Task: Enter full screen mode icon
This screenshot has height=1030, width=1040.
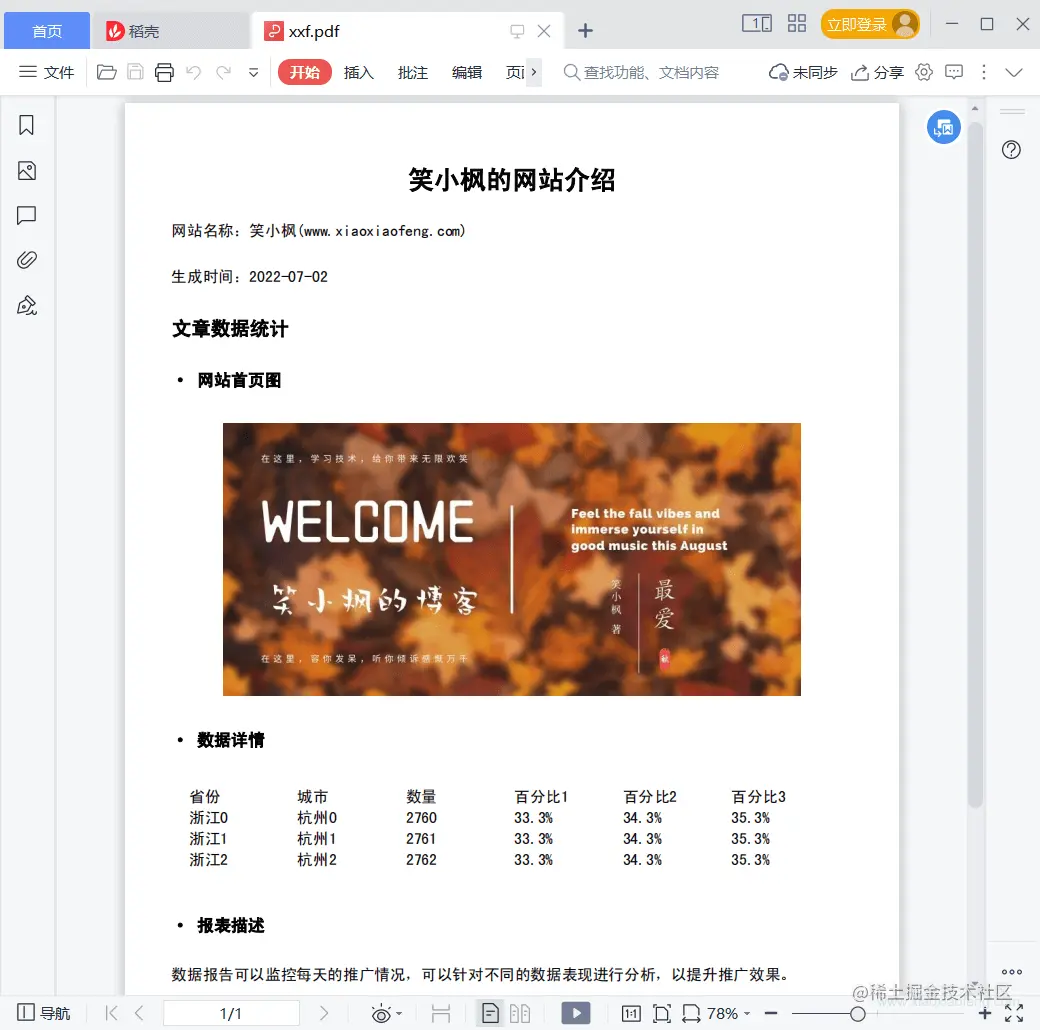Action: 1014,1013
